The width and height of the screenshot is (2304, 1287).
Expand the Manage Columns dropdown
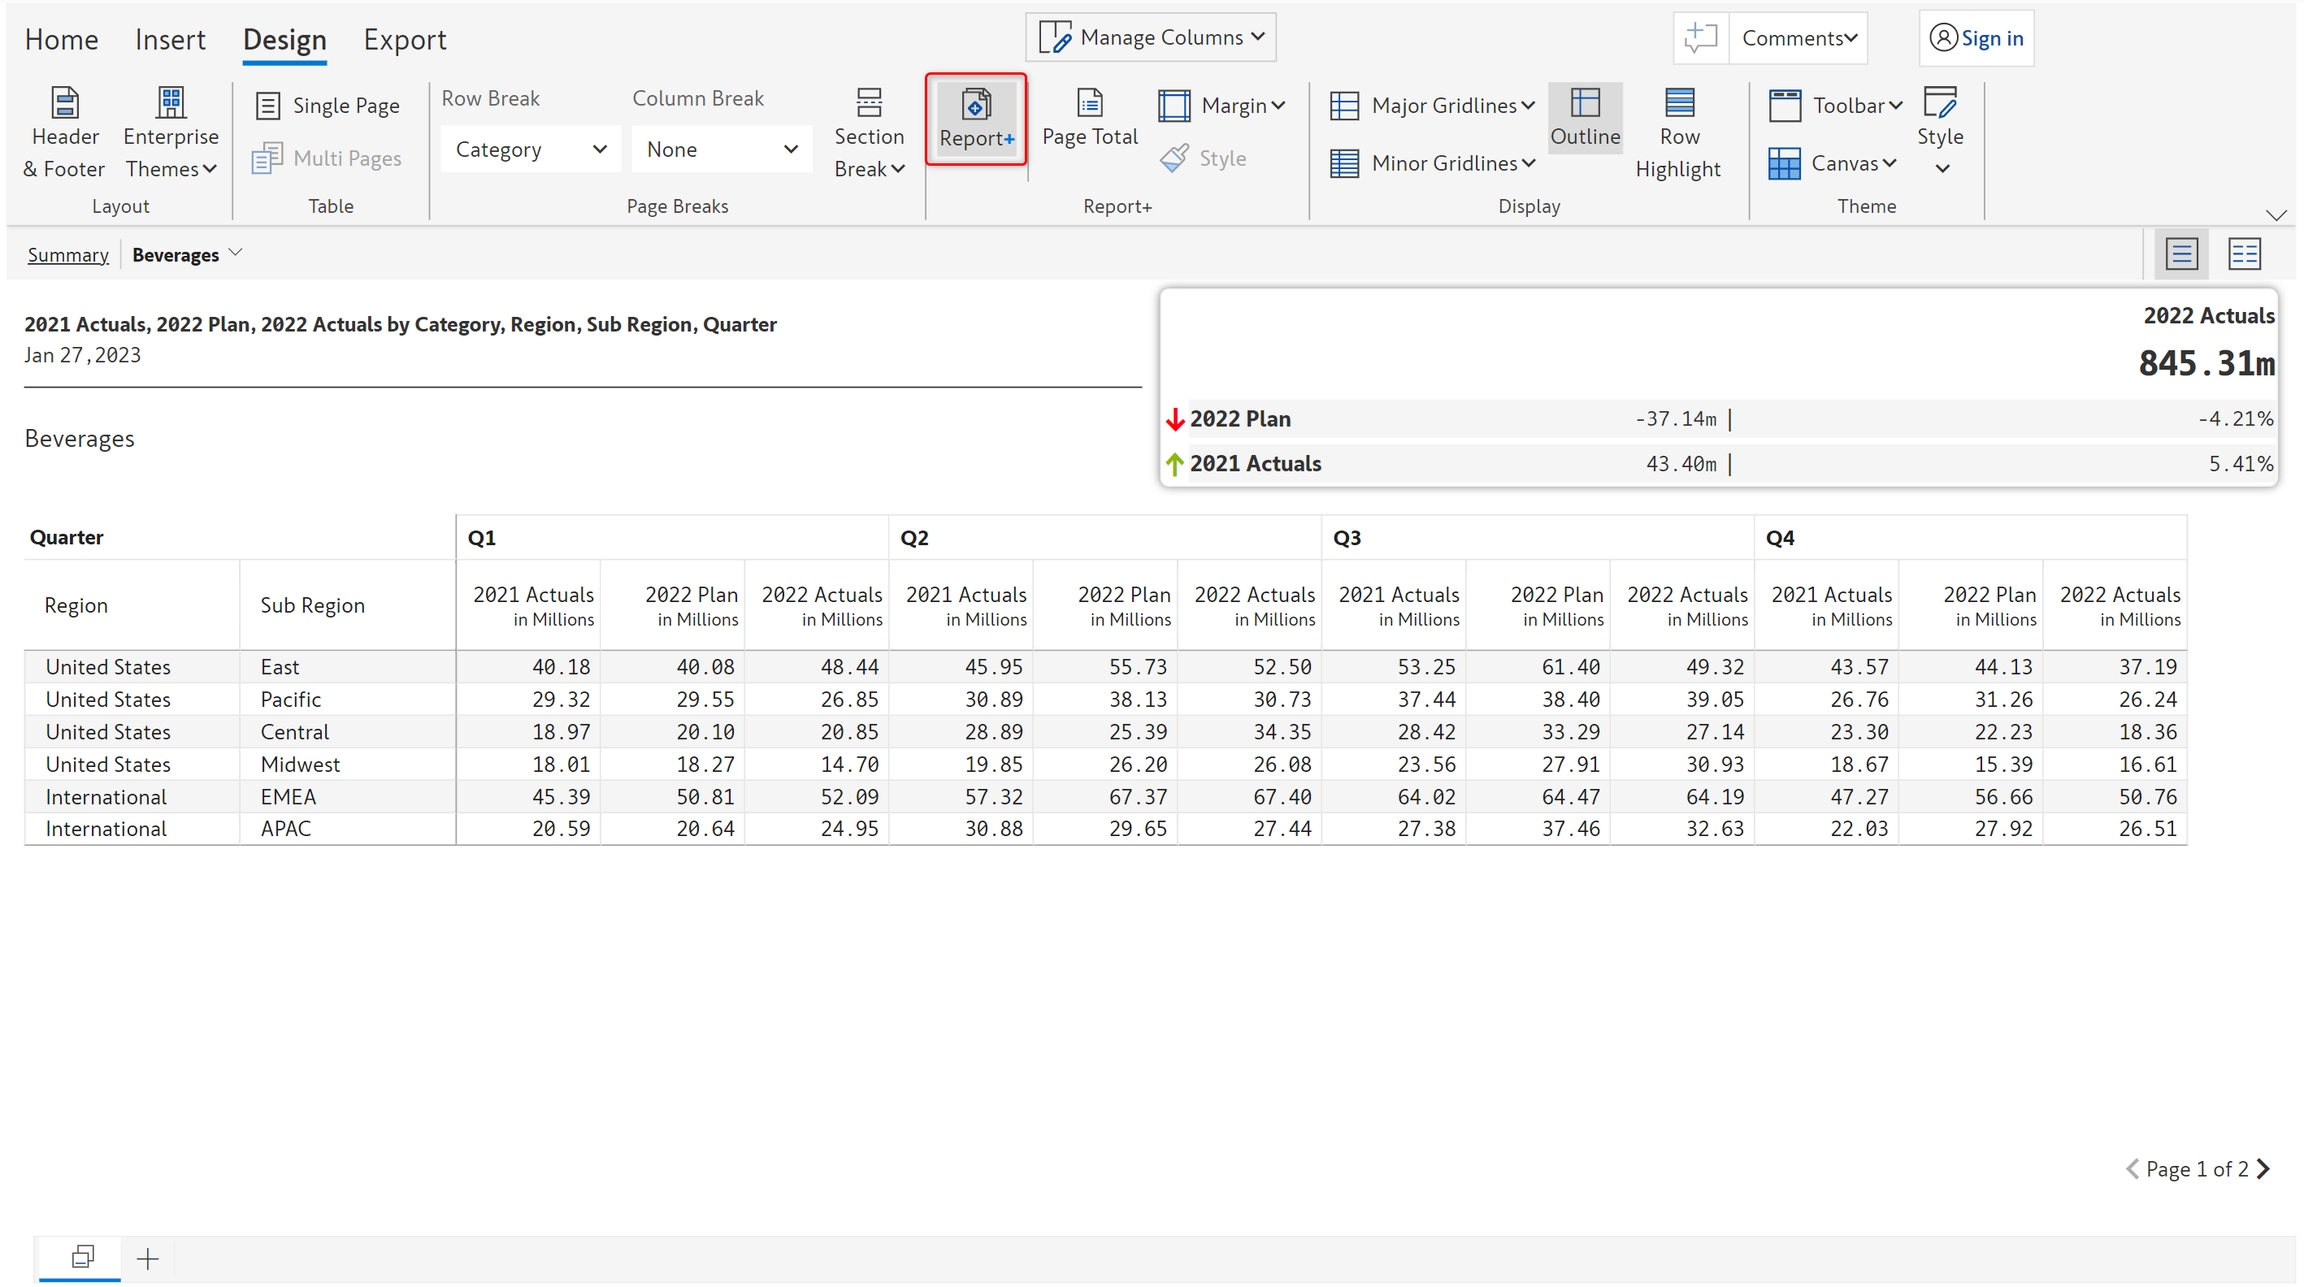click(1150, 38)
